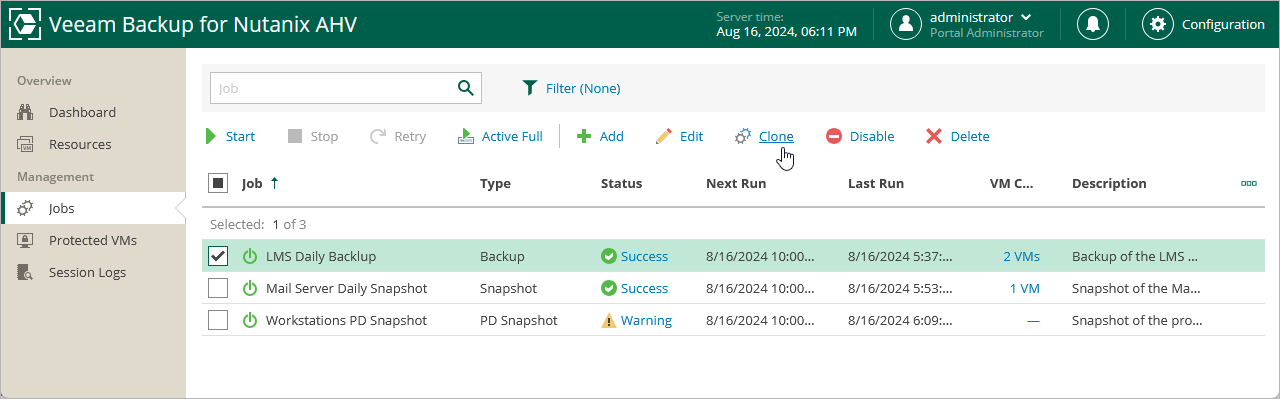This screenshot has width=1280, height=399.
Task: Click the Stop square icon
Action: point(295,136)
